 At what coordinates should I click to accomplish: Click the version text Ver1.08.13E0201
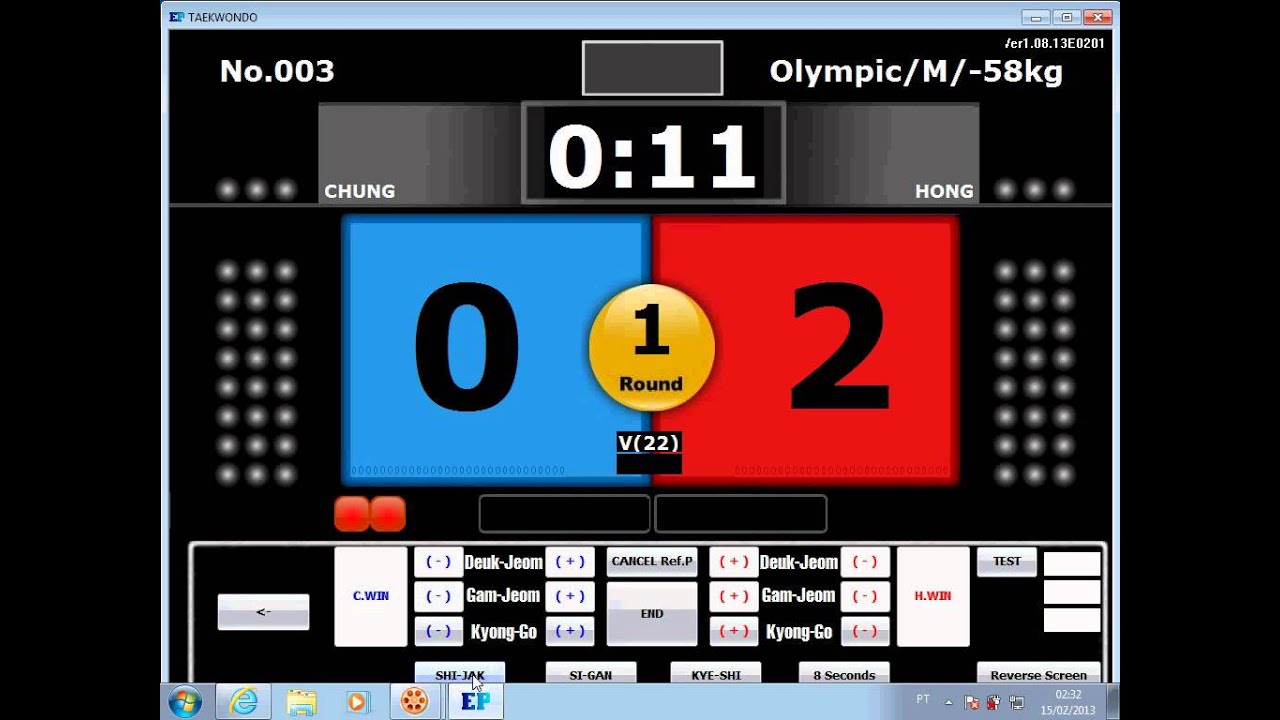pyautogui.click(x=1055, y=43)
